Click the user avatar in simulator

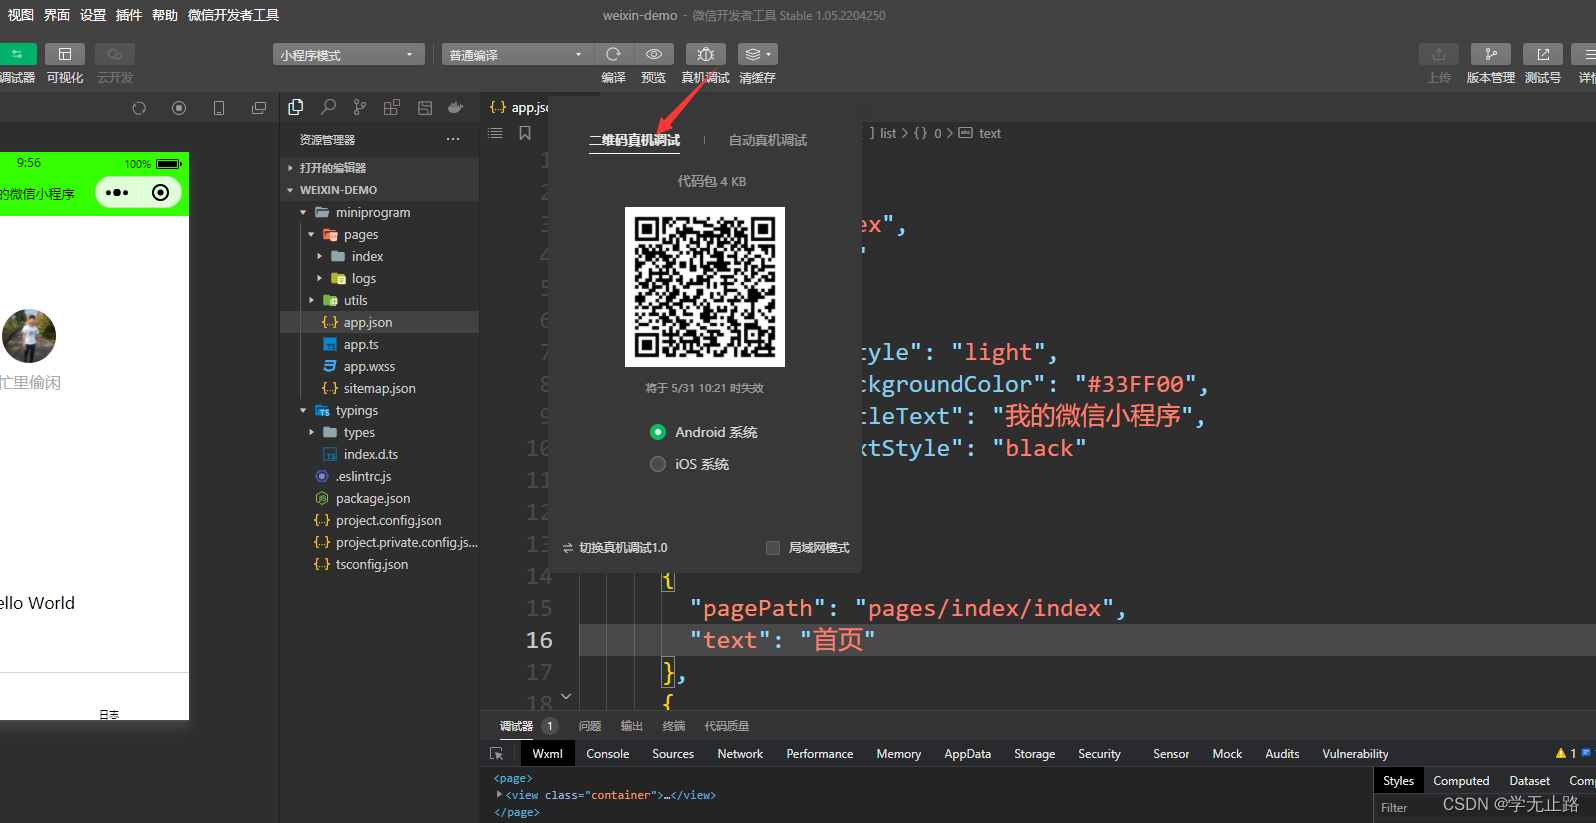29,336
